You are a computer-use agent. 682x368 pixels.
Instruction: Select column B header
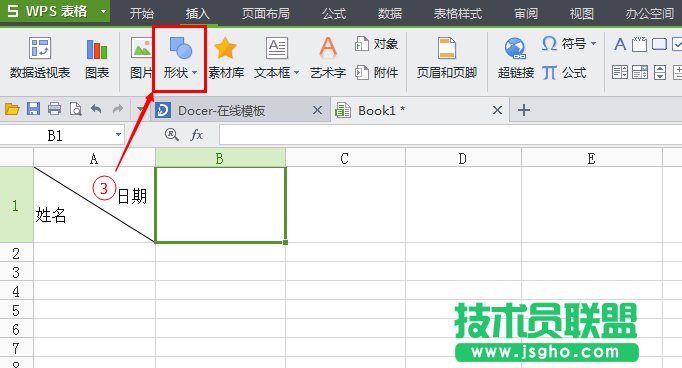(220, 158)
